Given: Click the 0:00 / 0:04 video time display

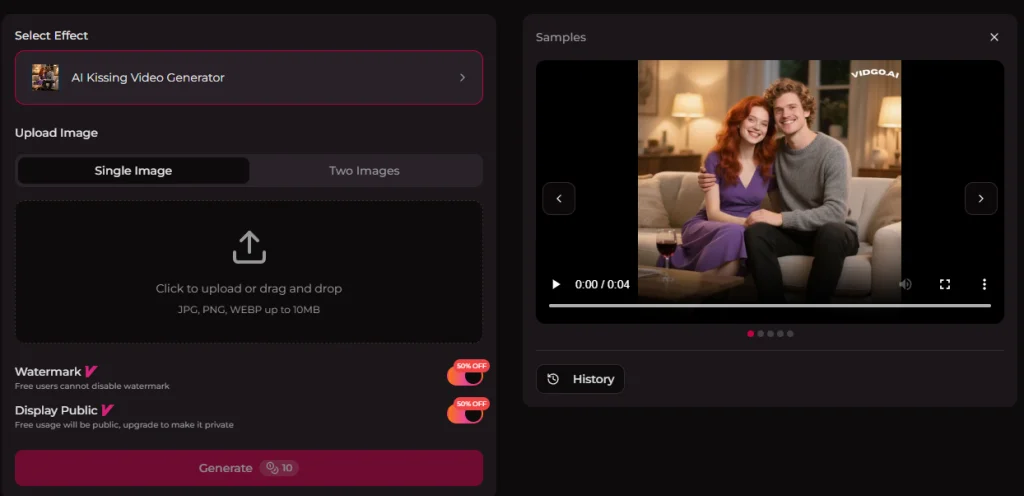Looking at the screenshot, I should coord(602,285).
